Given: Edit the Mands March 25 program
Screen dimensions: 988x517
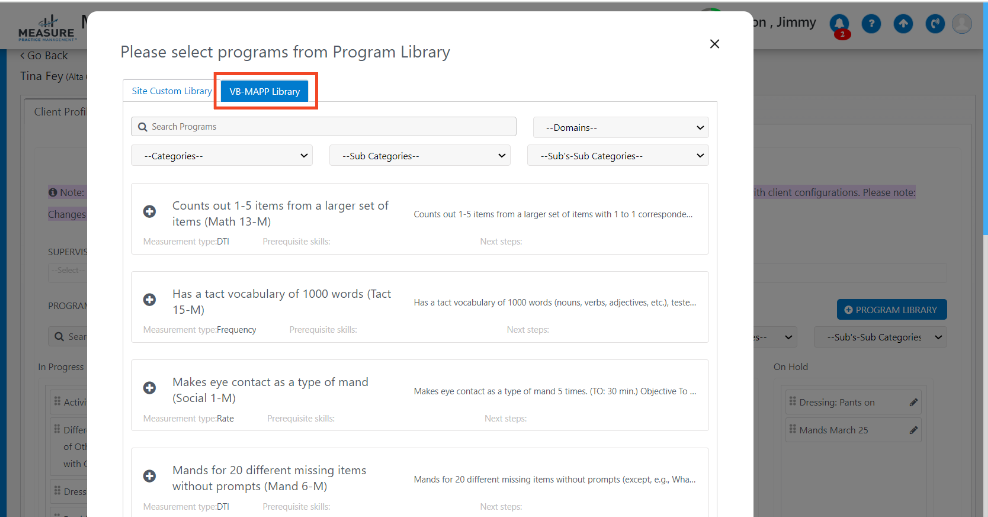Looking at the screenshot, I should coord(914,430).
